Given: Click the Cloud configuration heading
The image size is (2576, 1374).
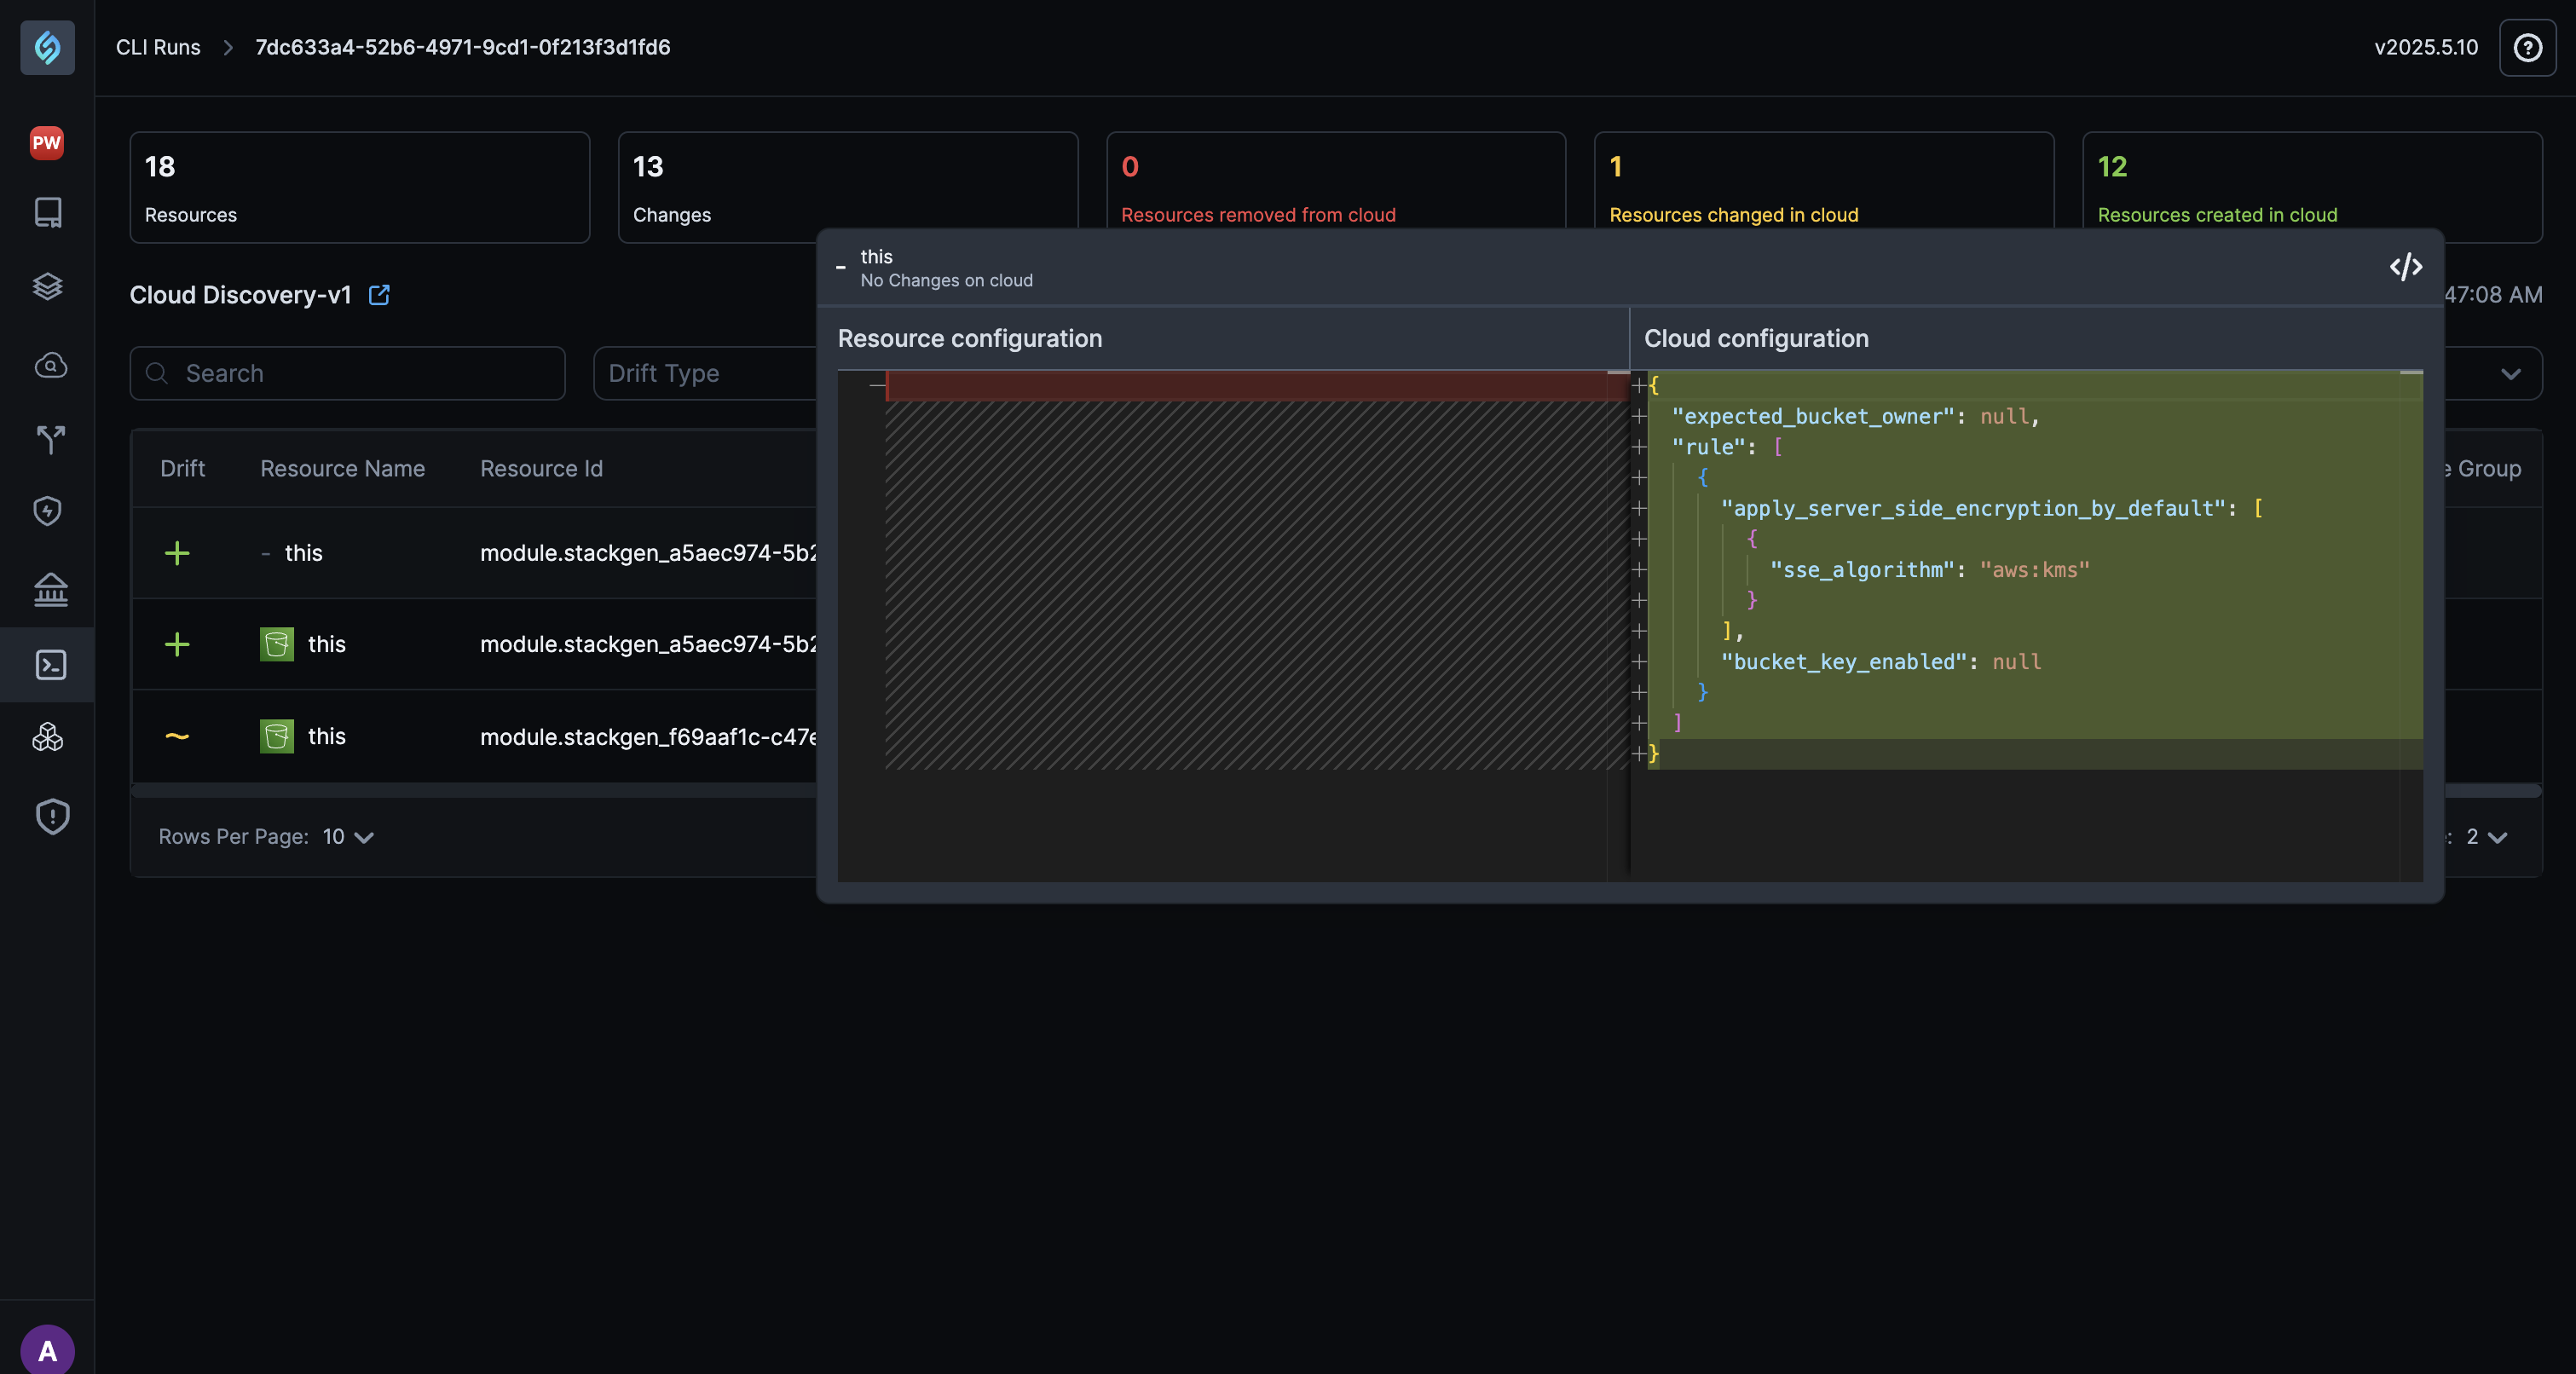Looking at the screenshot, I should pos(1756,338).
